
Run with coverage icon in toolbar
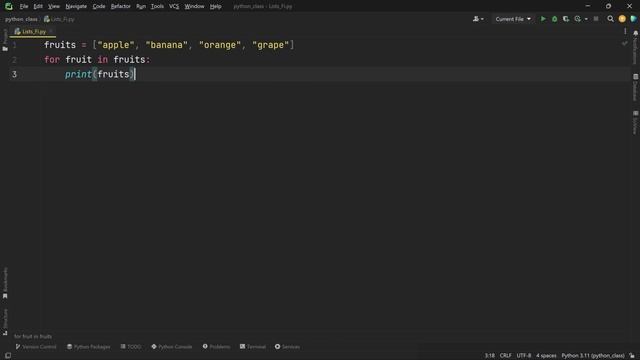pyautogui.click(x=566, y=19)
